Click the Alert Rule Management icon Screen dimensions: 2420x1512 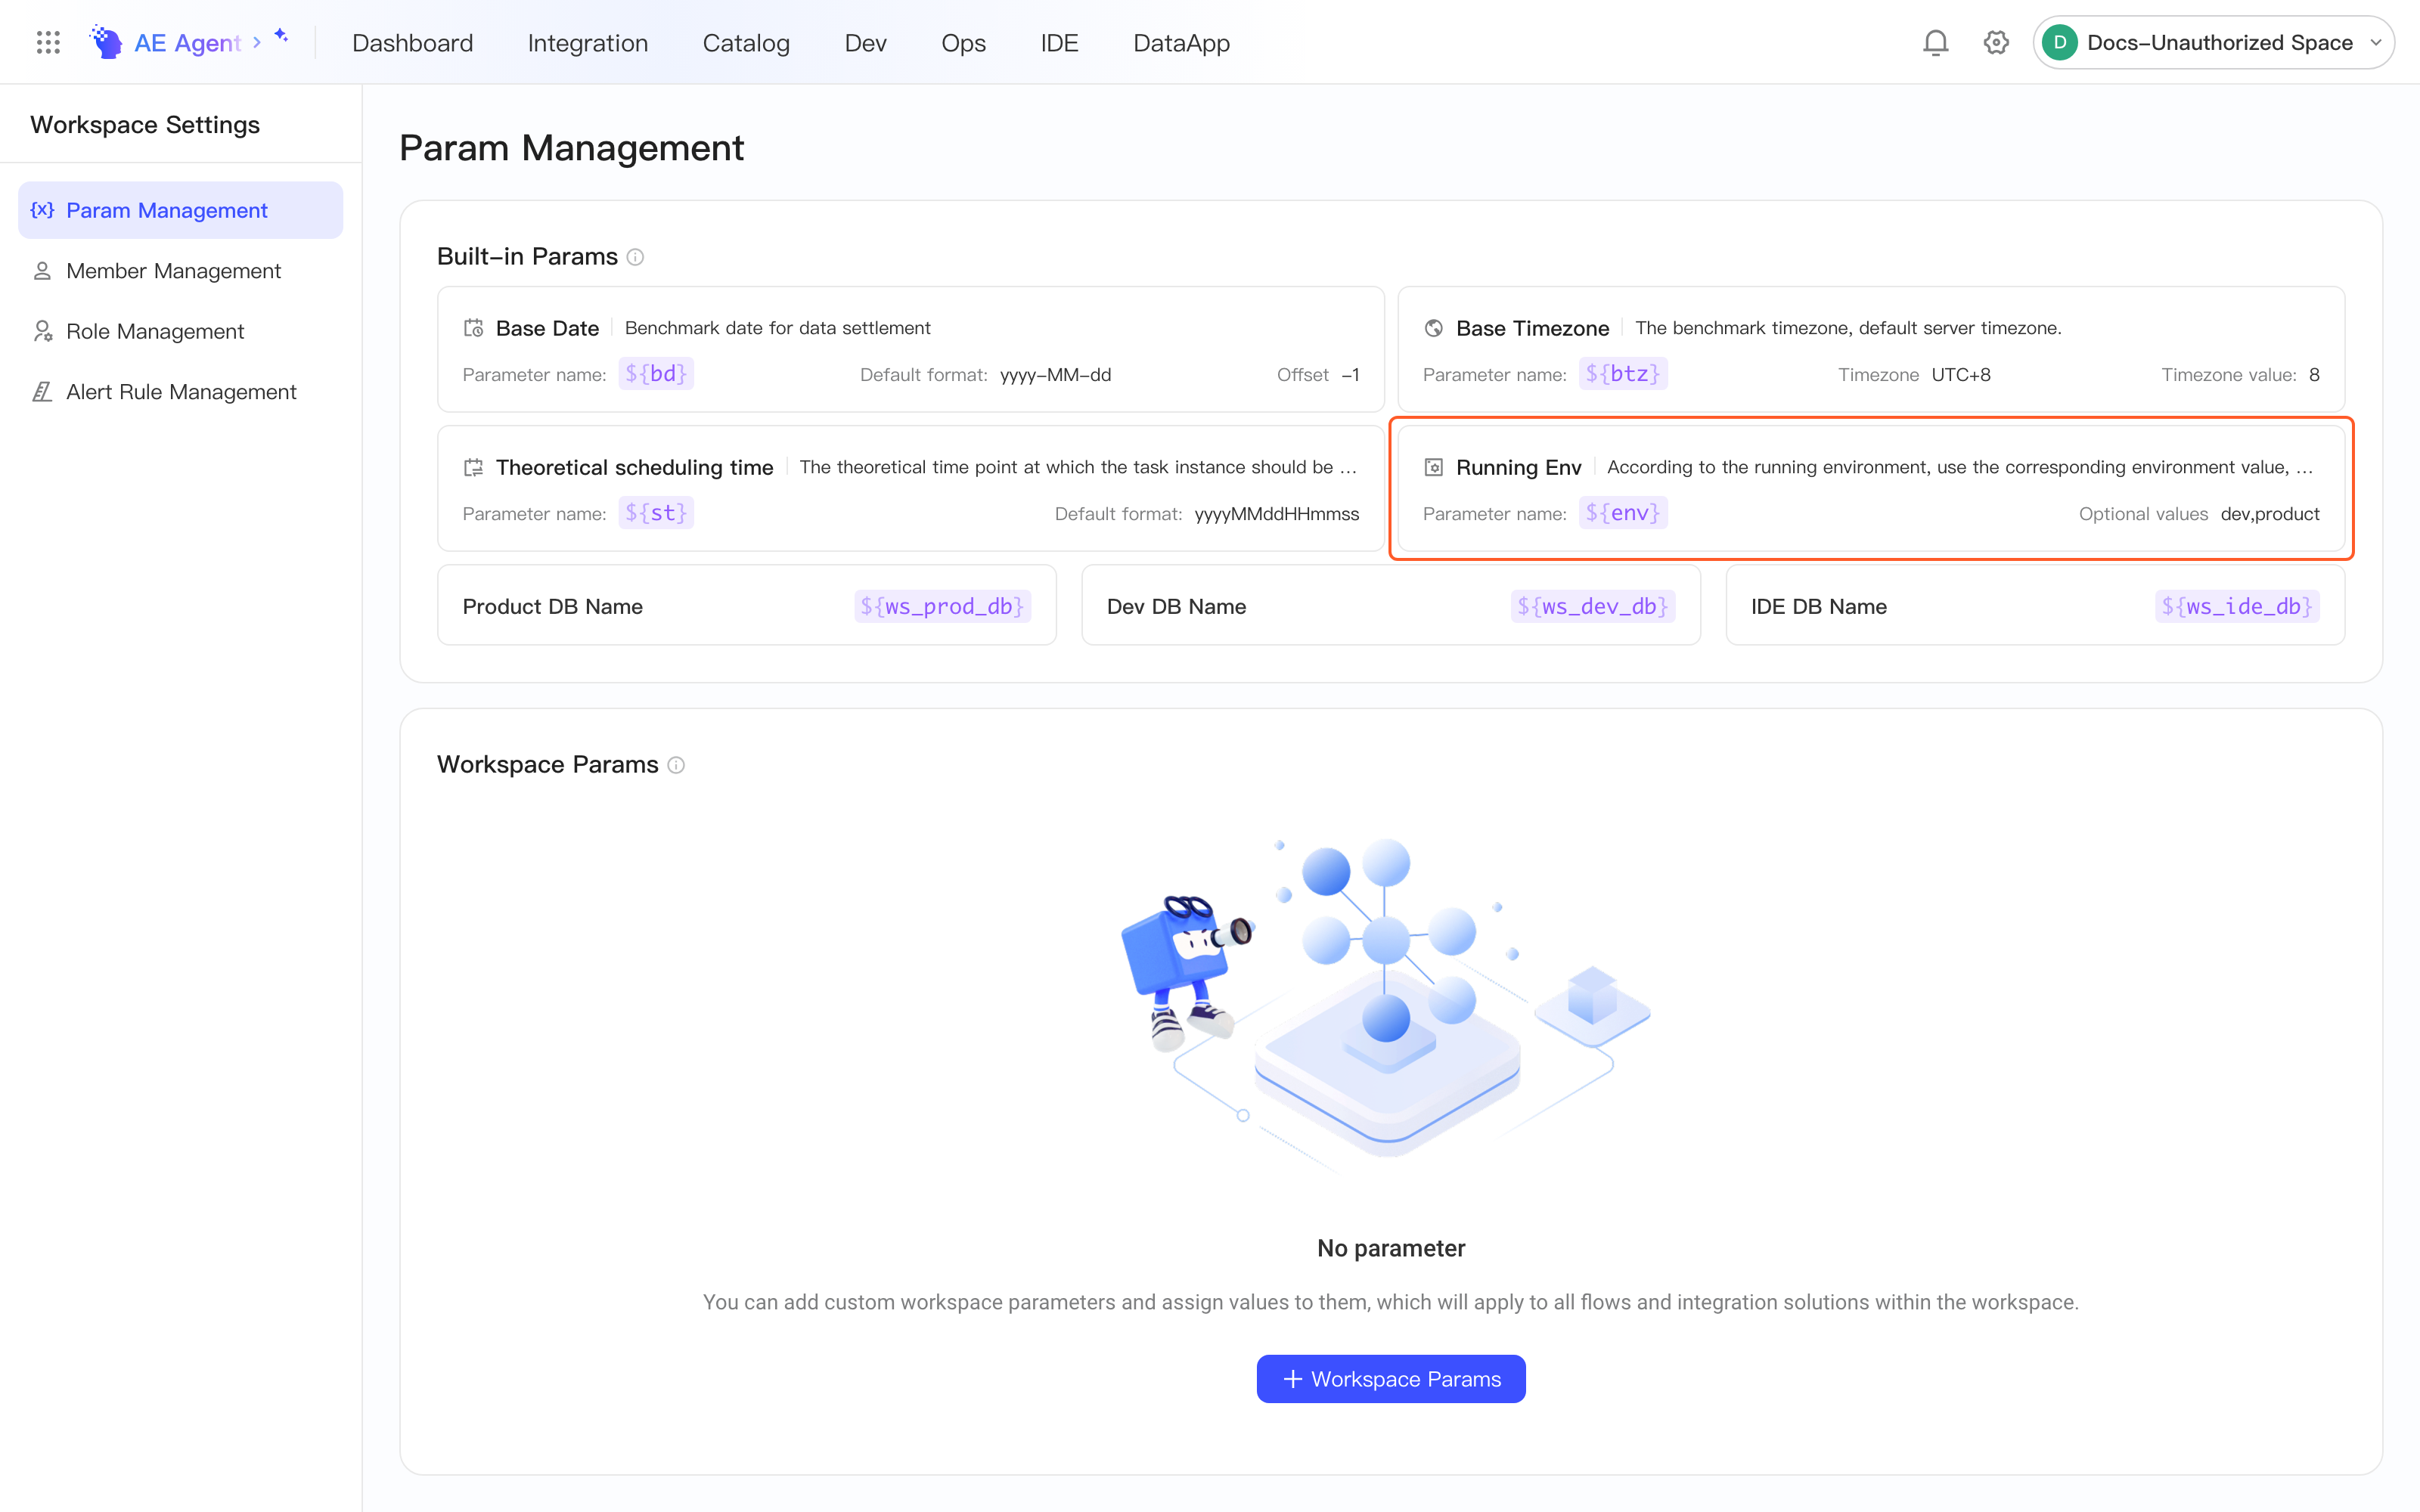coord(42,392)
